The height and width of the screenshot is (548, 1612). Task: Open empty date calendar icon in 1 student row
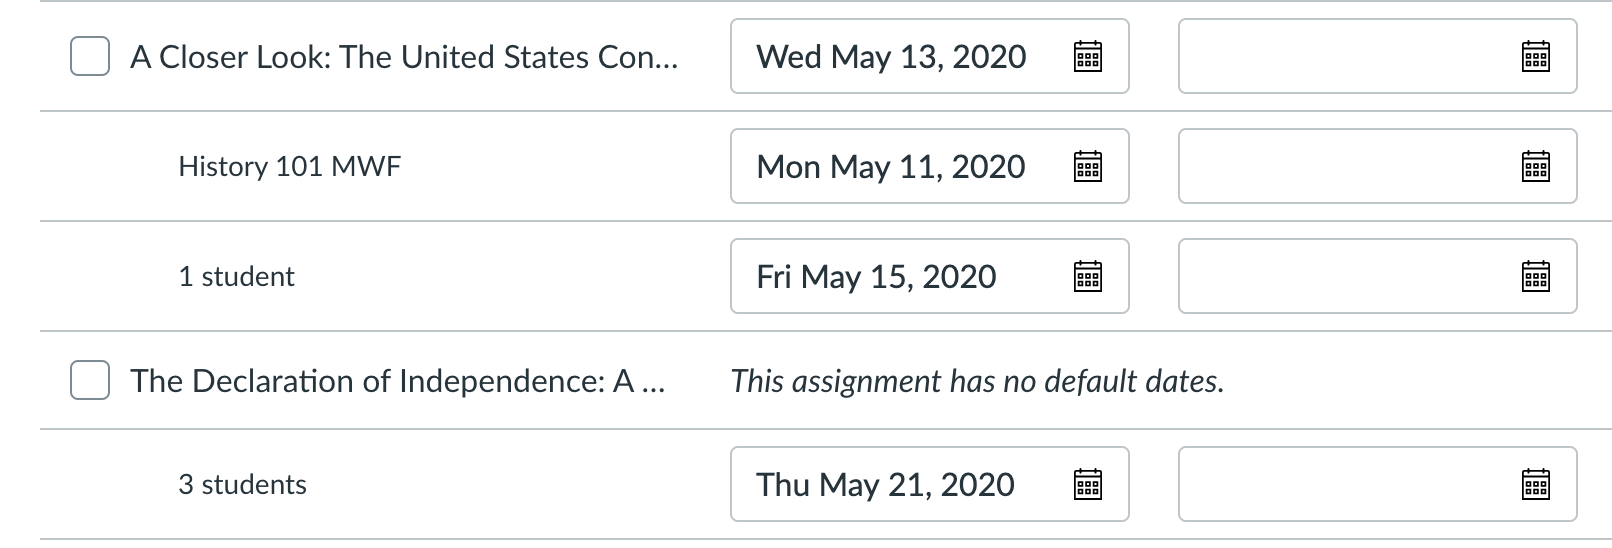(1535, 276)
